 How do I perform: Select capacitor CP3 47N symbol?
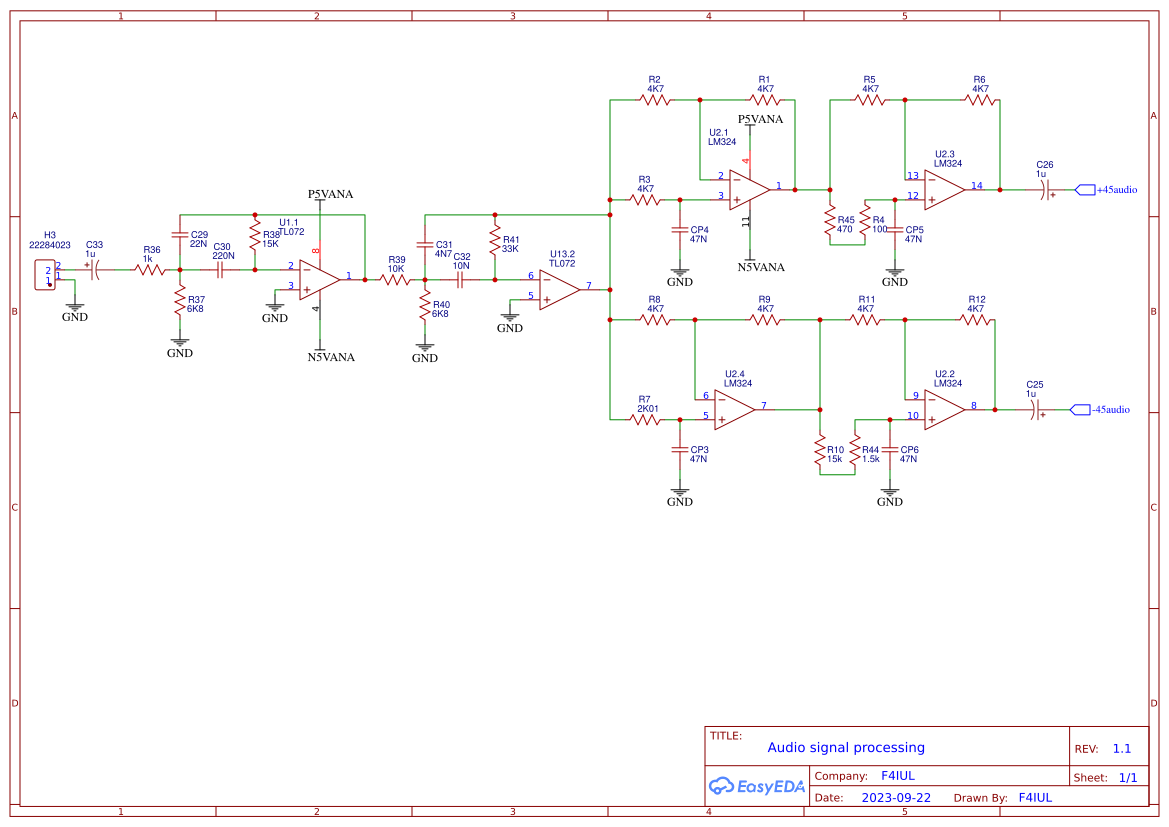pos(679,450)
